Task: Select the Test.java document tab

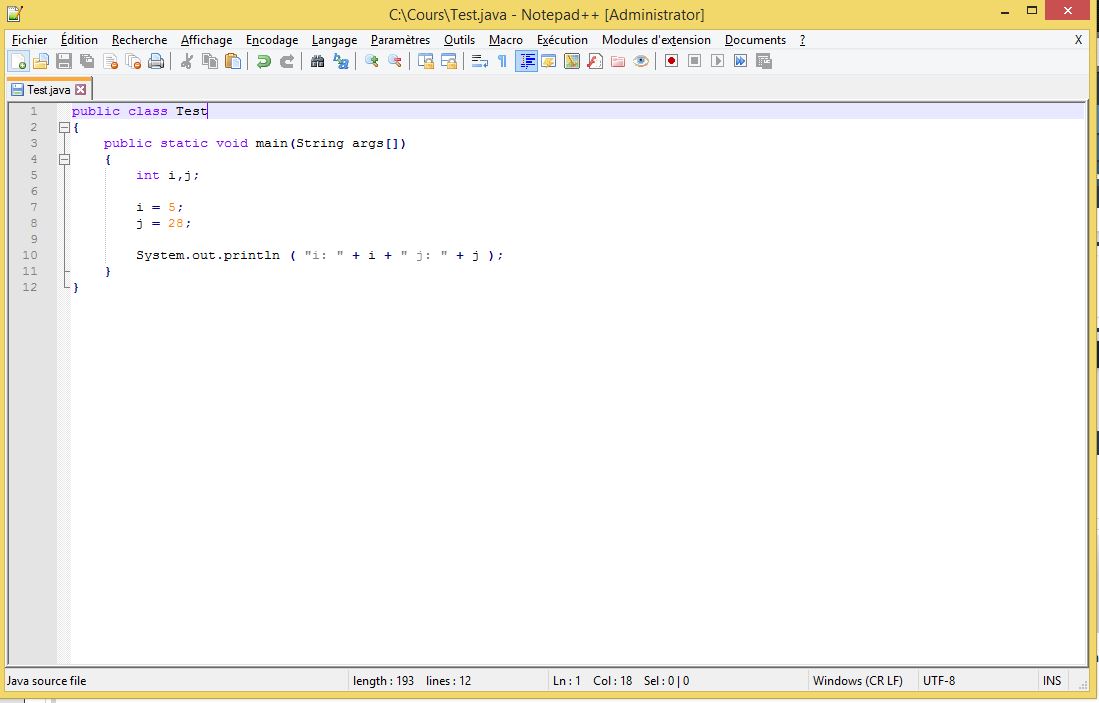Action: tap(48, 90)
